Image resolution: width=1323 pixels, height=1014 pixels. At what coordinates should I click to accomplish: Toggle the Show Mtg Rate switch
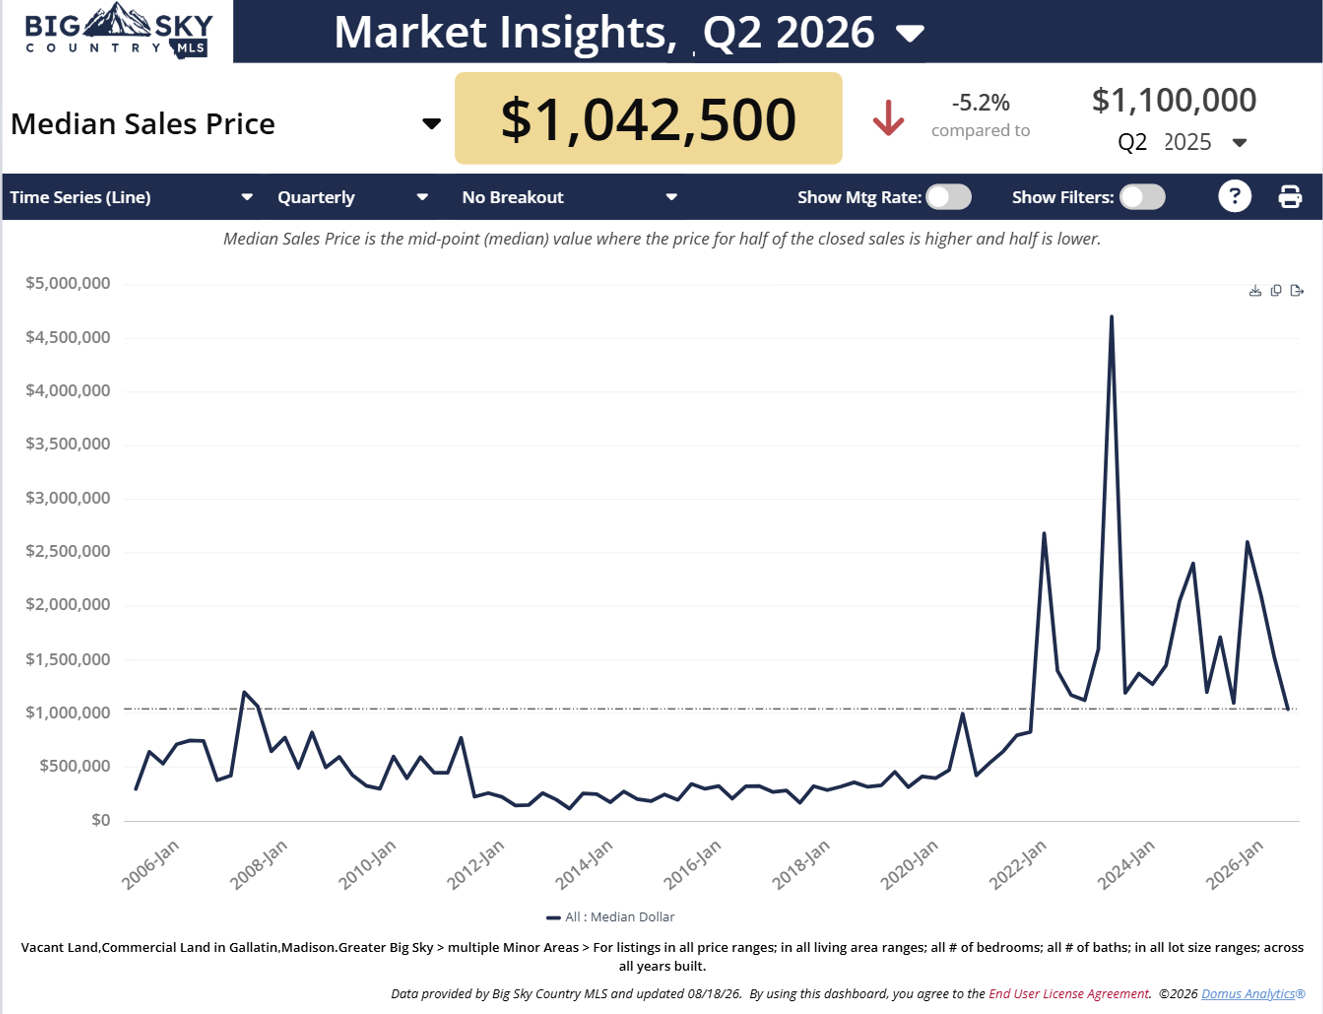click(948, 197)
